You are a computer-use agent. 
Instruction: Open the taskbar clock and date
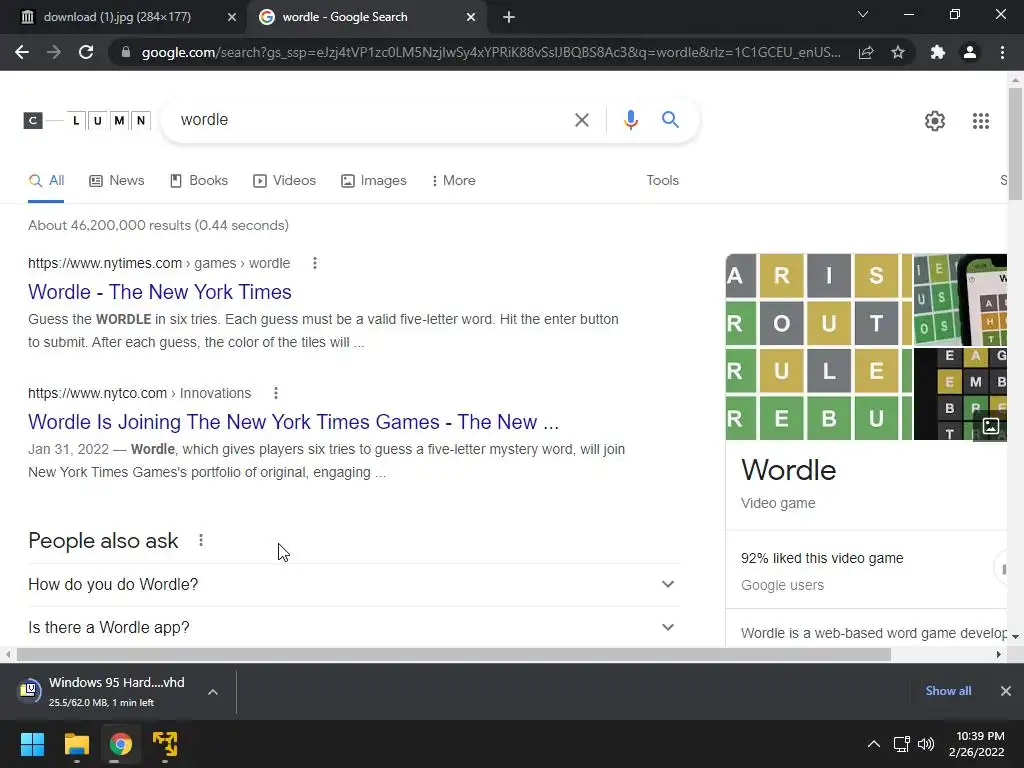[x=977, y=744]
